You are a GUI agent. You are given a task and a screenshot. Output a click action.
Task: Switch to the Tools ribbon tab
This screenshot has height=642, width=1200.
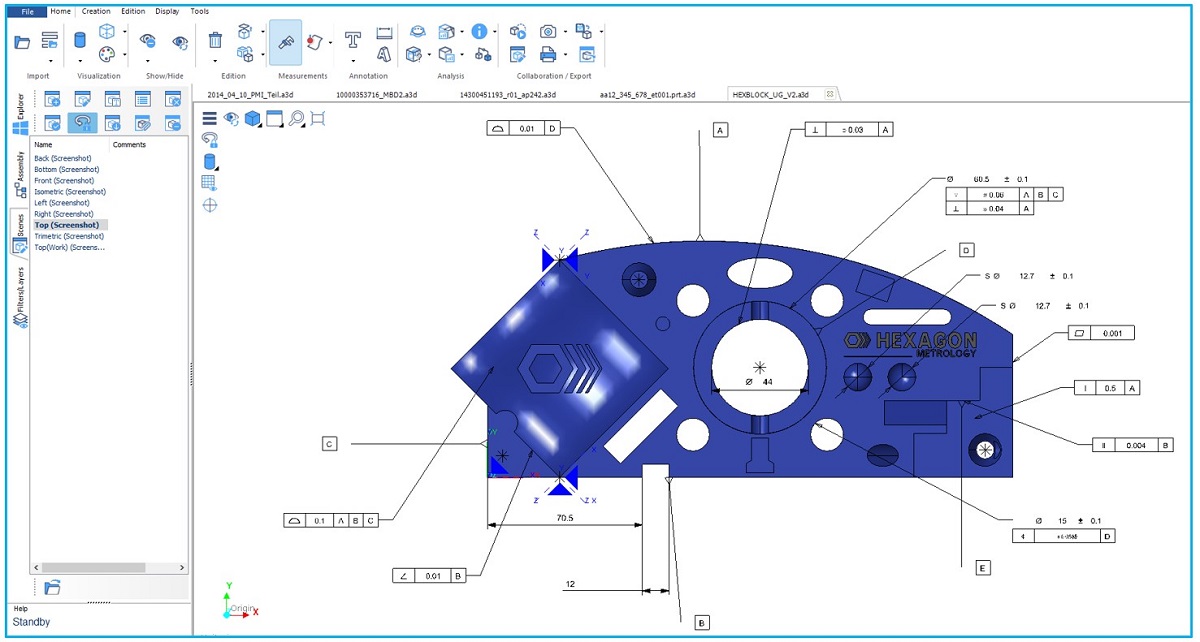tap(200, 11)
